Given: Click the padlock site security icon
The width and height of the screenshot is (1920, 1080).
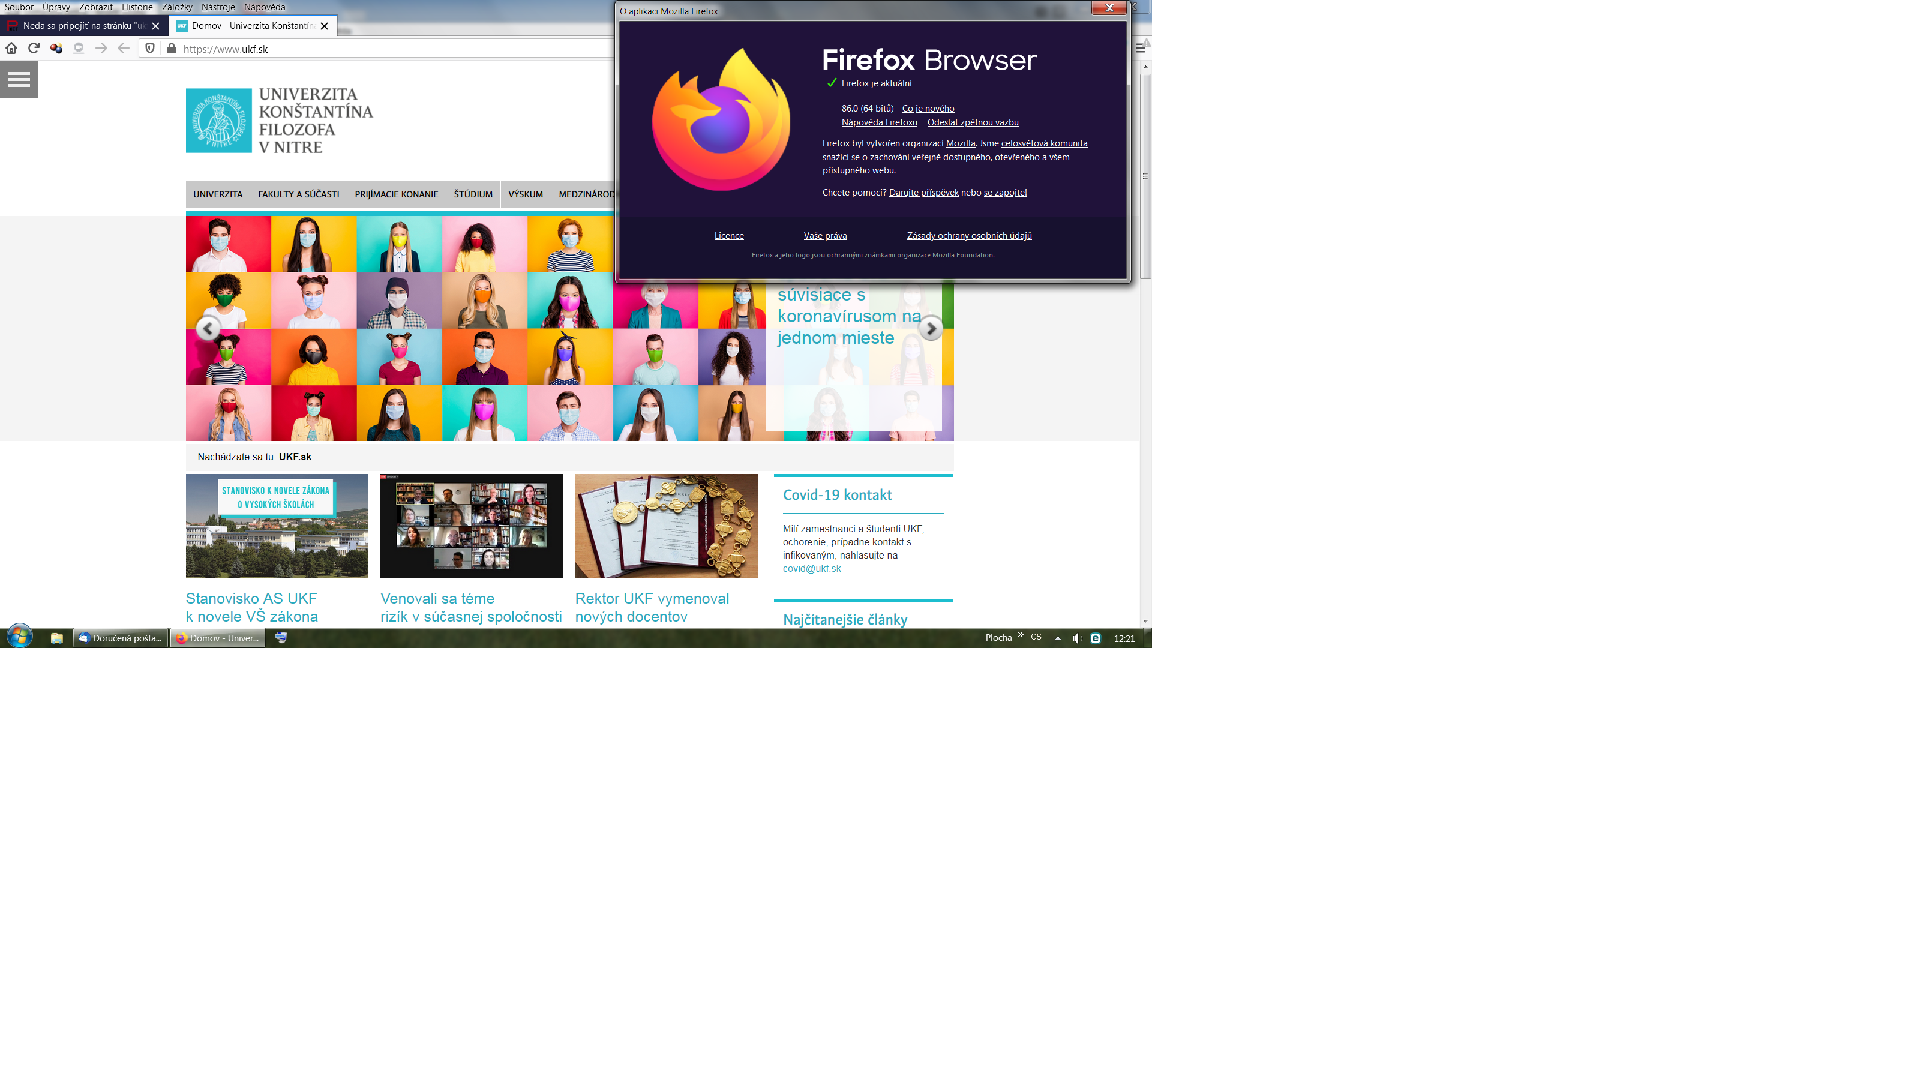Looking at the screenshot, I should (x=171, y=48).
